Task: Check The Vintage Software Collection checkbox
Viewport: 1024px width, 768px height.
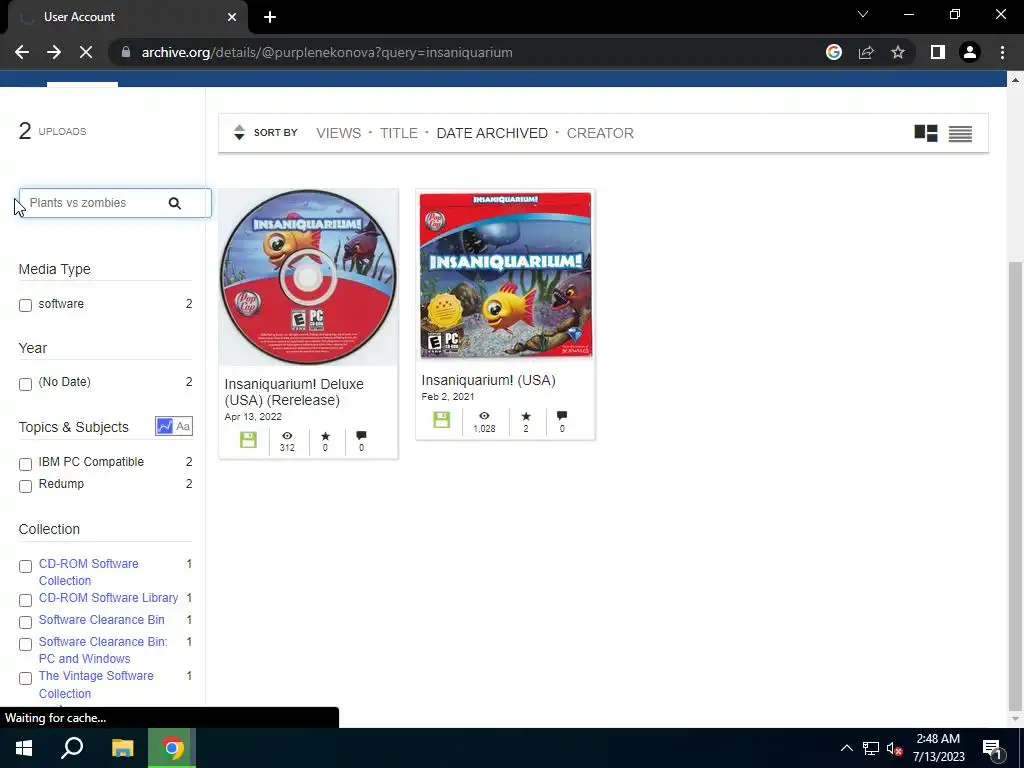Action: click(25, 678)
